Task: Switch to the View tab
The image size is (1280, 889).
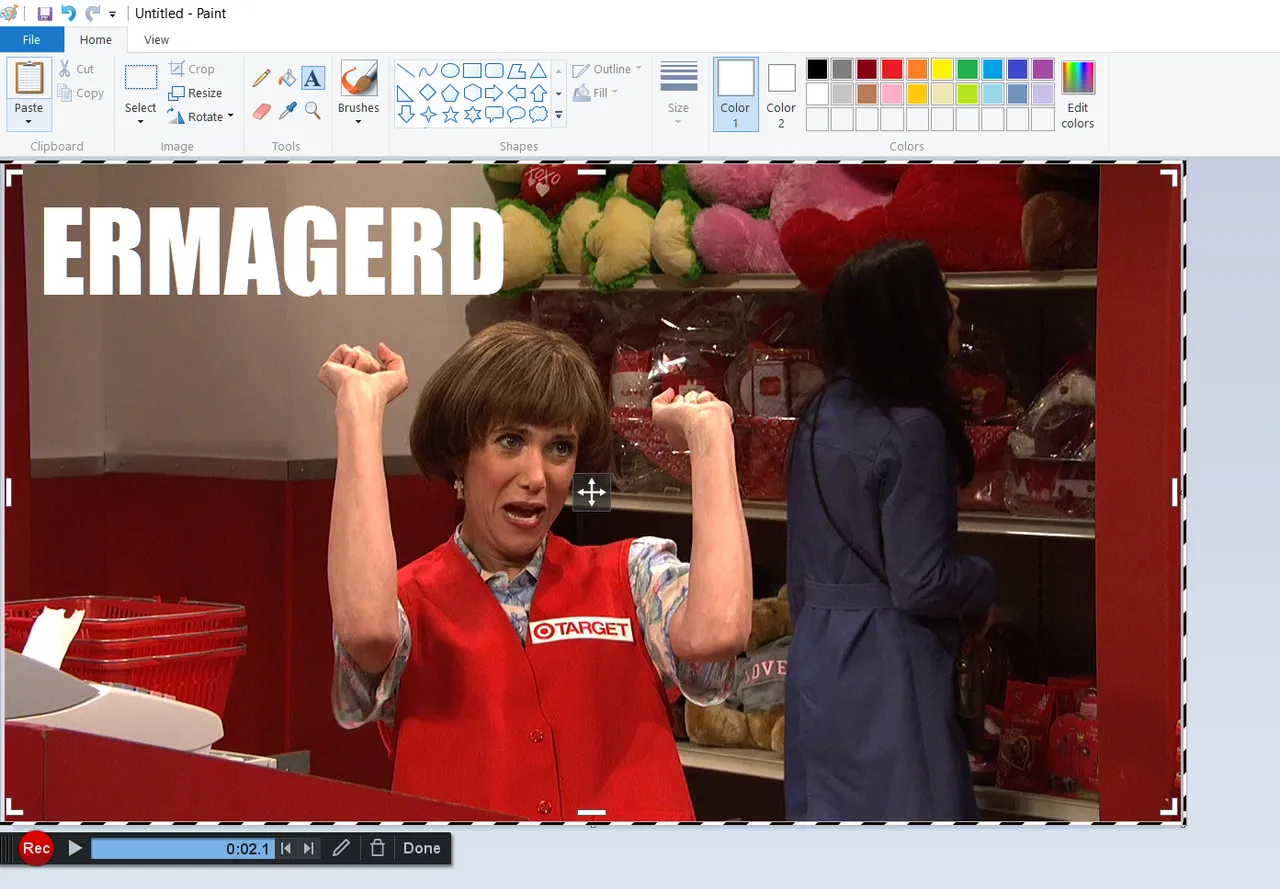Action: point(157,40)
